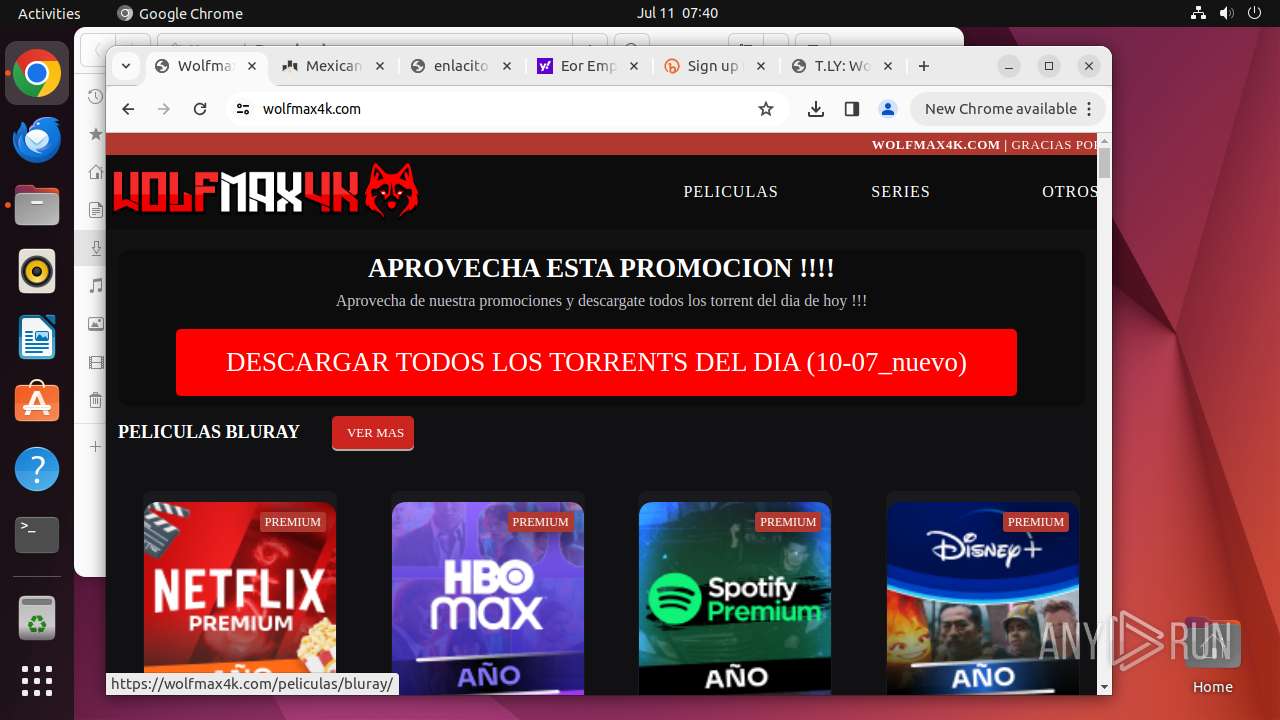1280x720 pixels.
Task: Bookmark this page with the star
Action: (x=766, y=109)
